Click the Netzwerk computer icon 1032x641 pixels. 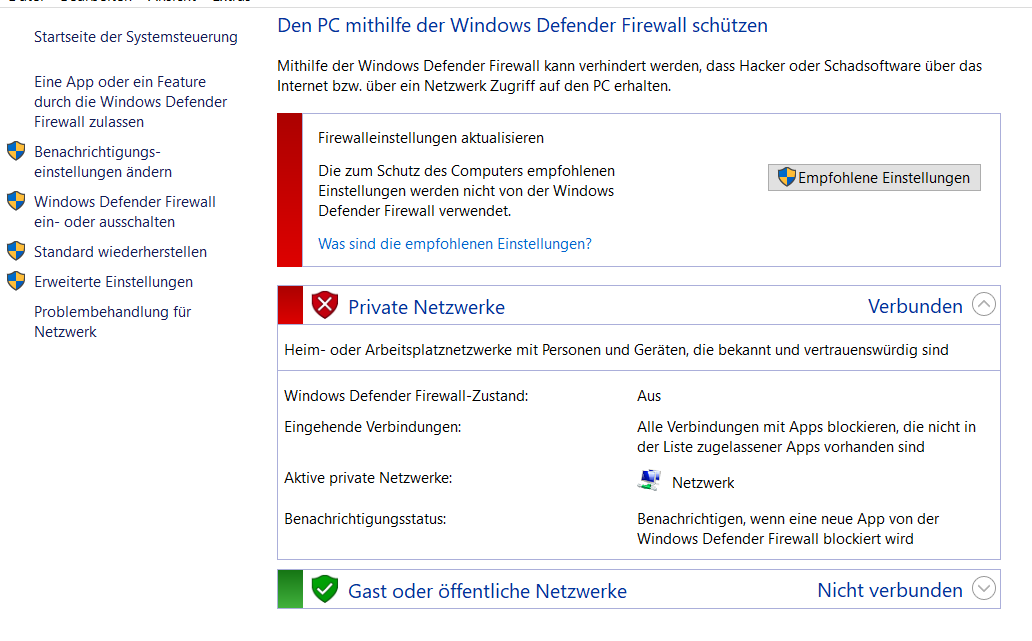(x=649, y=481)
